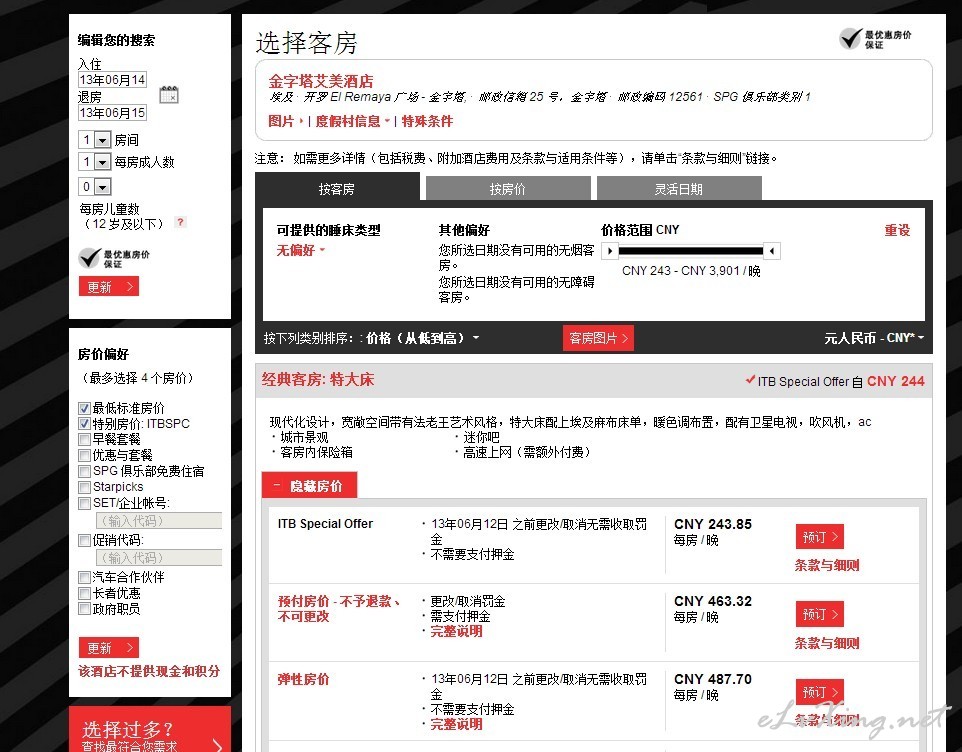
Task: Switch to the 按房价 tab
Action: coord(508,189)
